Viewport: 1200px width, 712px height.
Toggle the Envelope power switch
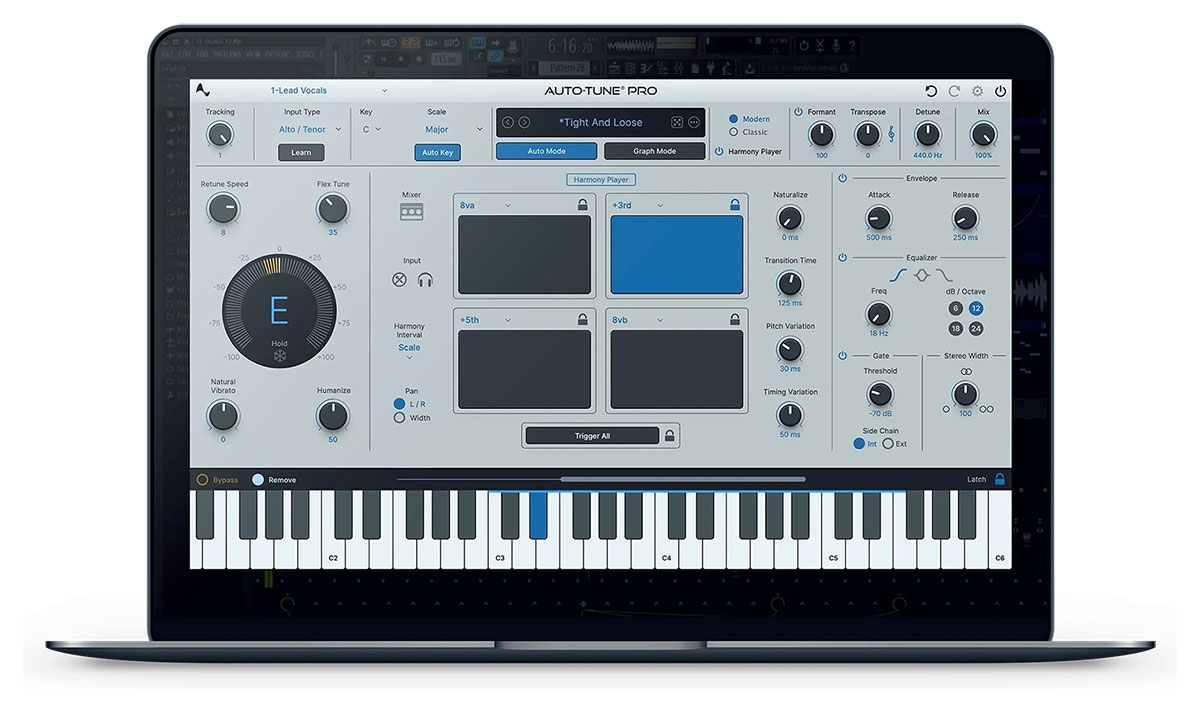[x=842, y=178]
